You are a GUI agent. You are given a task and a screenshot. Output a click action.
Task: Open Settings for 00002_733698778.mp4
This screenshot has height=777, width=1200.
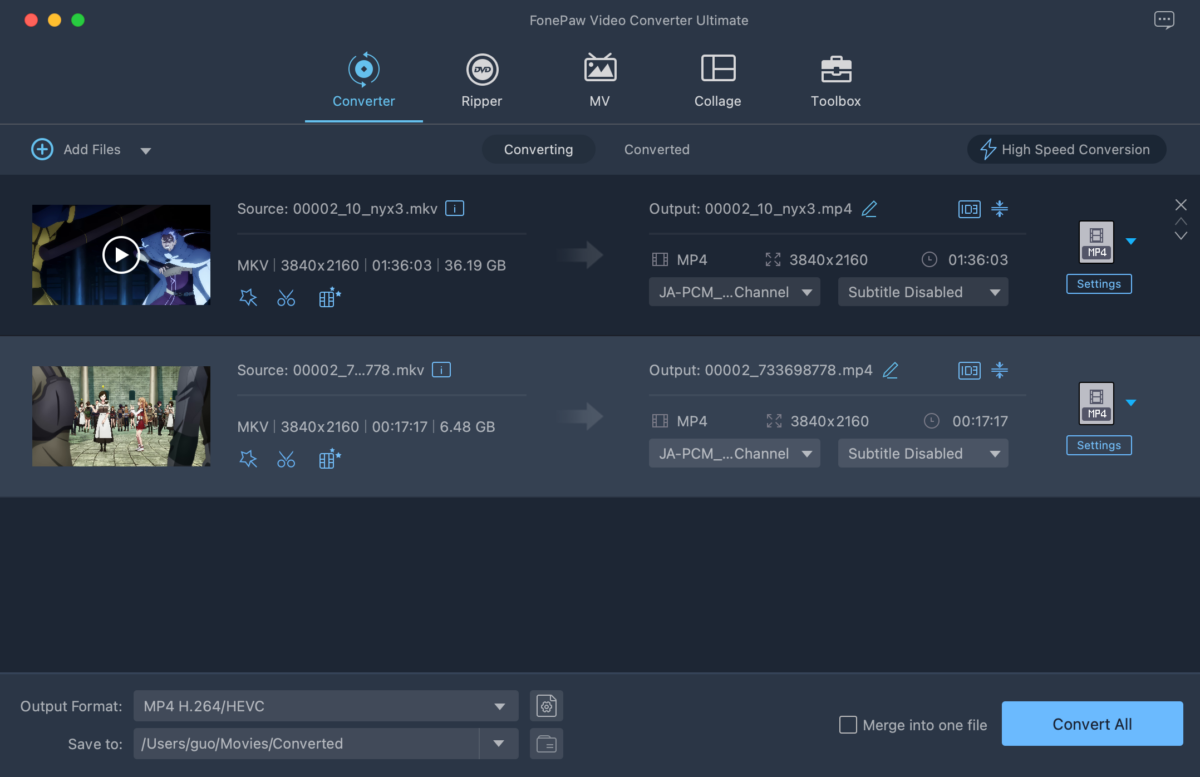1099,445
